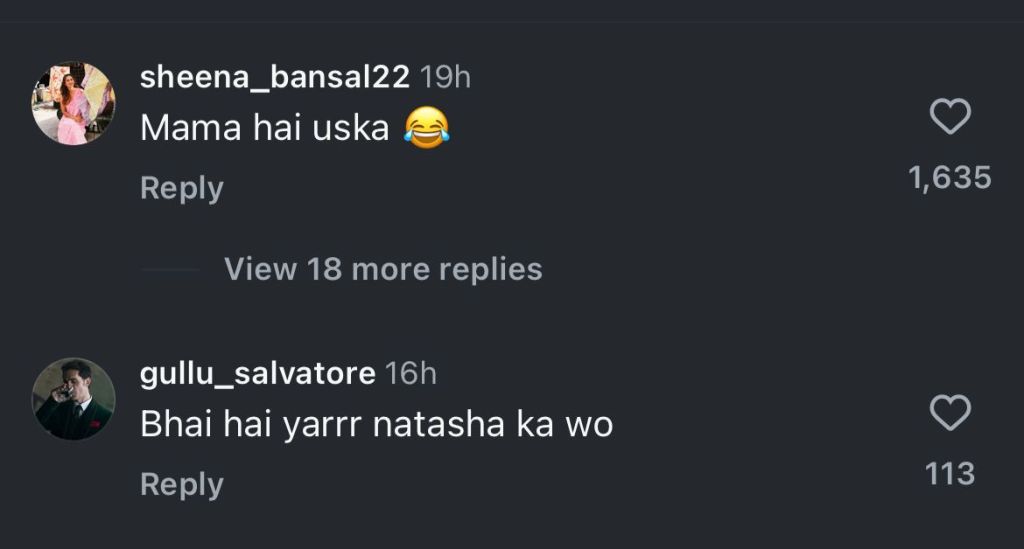
Task: Visit the sheena_bansal22 username link
Action: pos(274,78)
